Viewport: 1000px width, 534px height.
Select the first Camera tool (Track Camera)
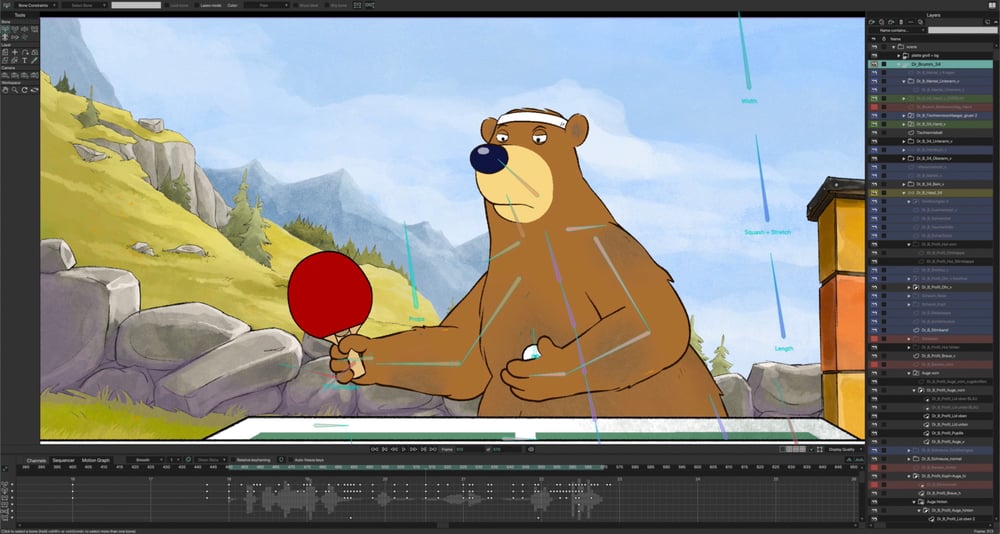coord(5,75)
